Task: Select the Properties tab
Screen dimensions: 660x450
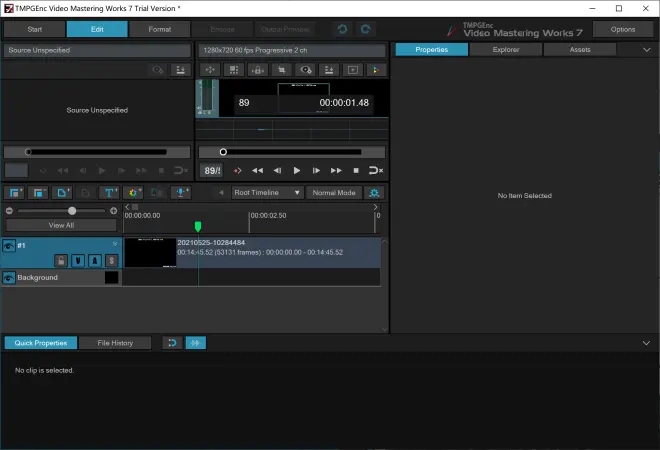Action: (x=431, y=50)
